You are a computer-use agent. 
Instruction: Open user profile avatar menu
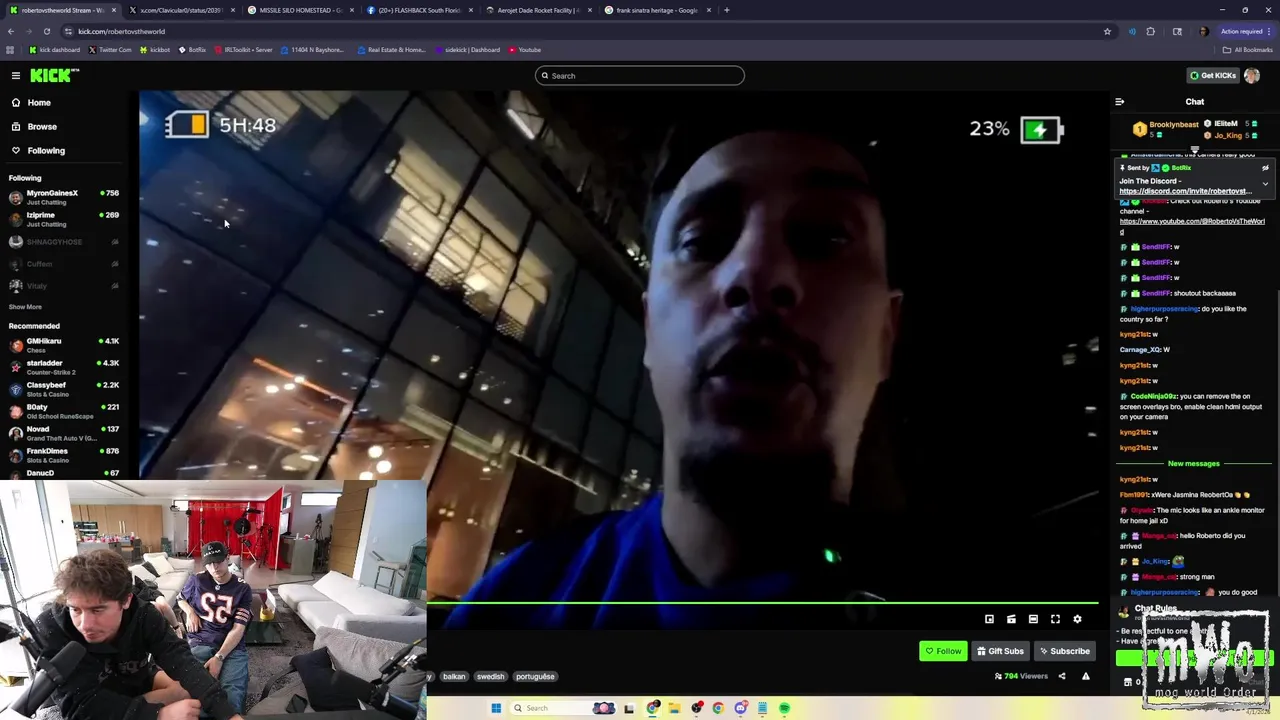[x=1252, y=75]
